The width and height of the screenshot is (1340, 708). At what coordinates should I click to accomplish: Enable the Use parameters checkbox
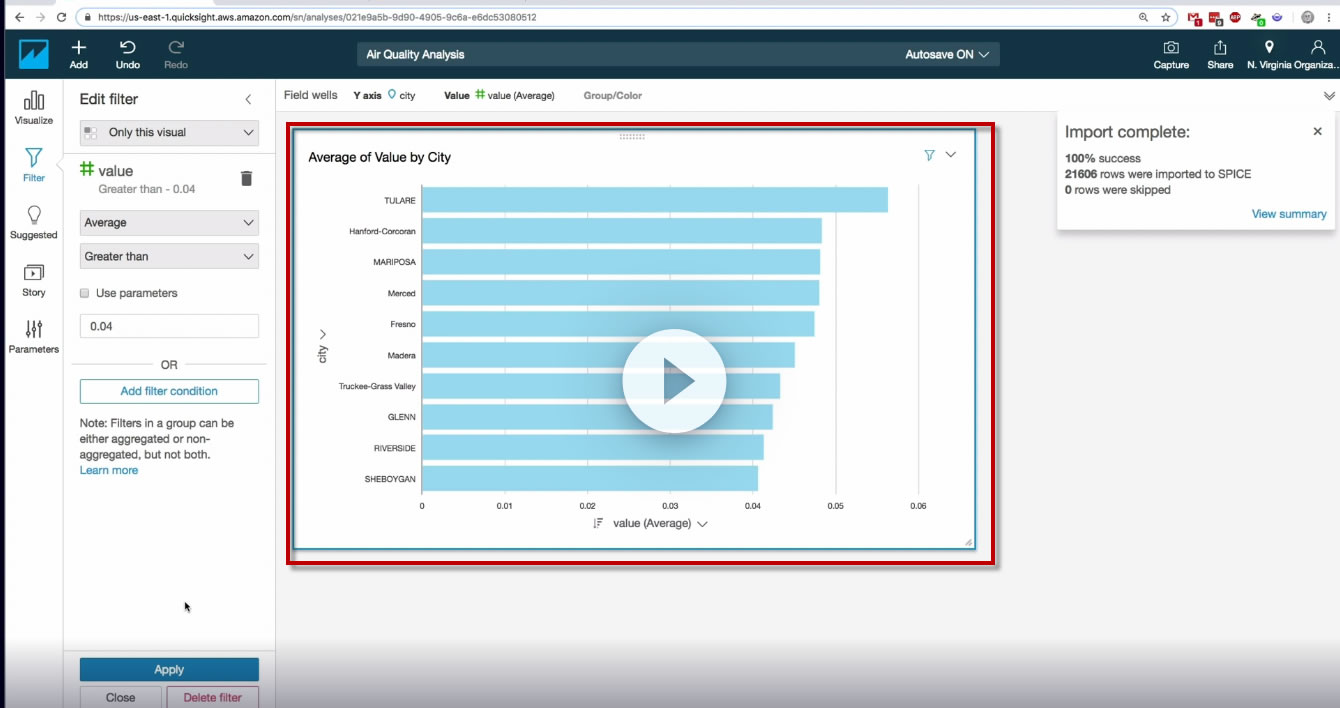[x=85, y=293]
